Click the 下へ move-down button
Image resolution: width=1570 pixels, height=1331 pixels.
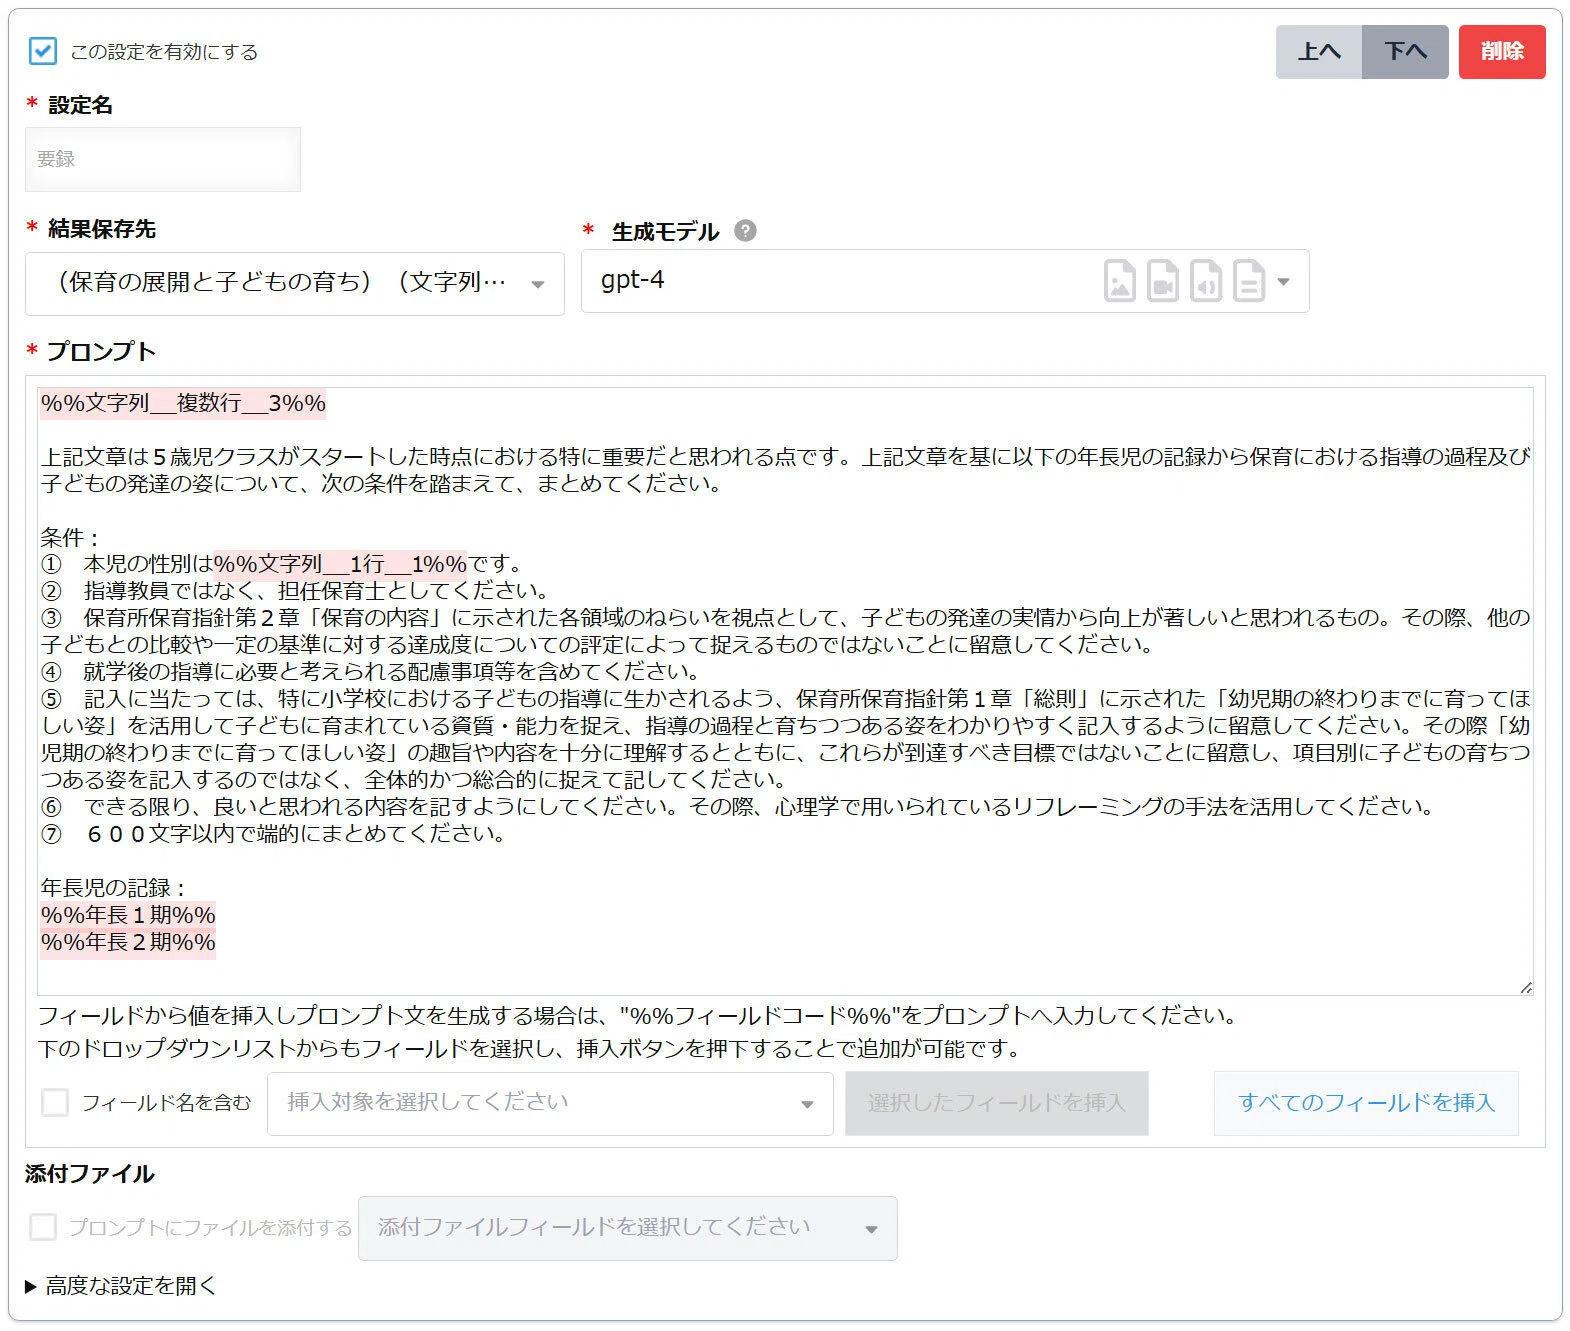pyautogui.click(x=1405, y=52)
